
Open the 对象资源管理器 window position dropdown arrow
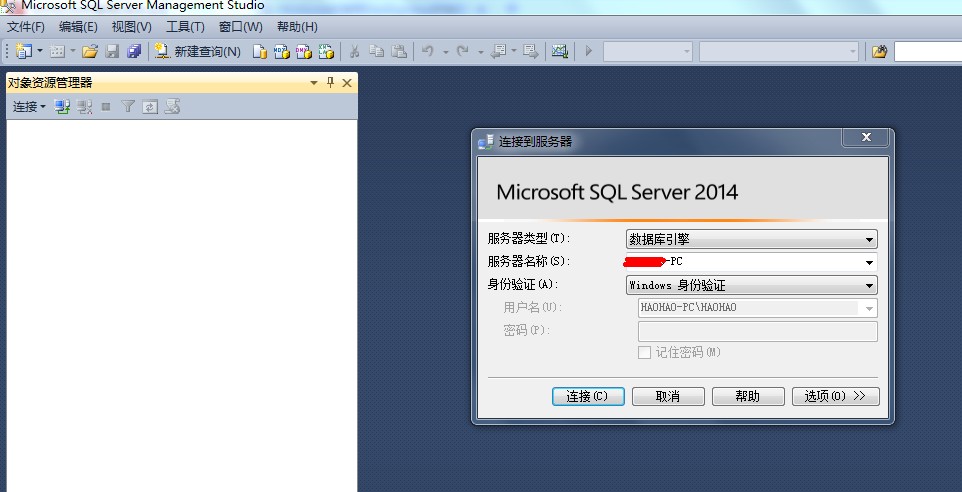point(314,83)
